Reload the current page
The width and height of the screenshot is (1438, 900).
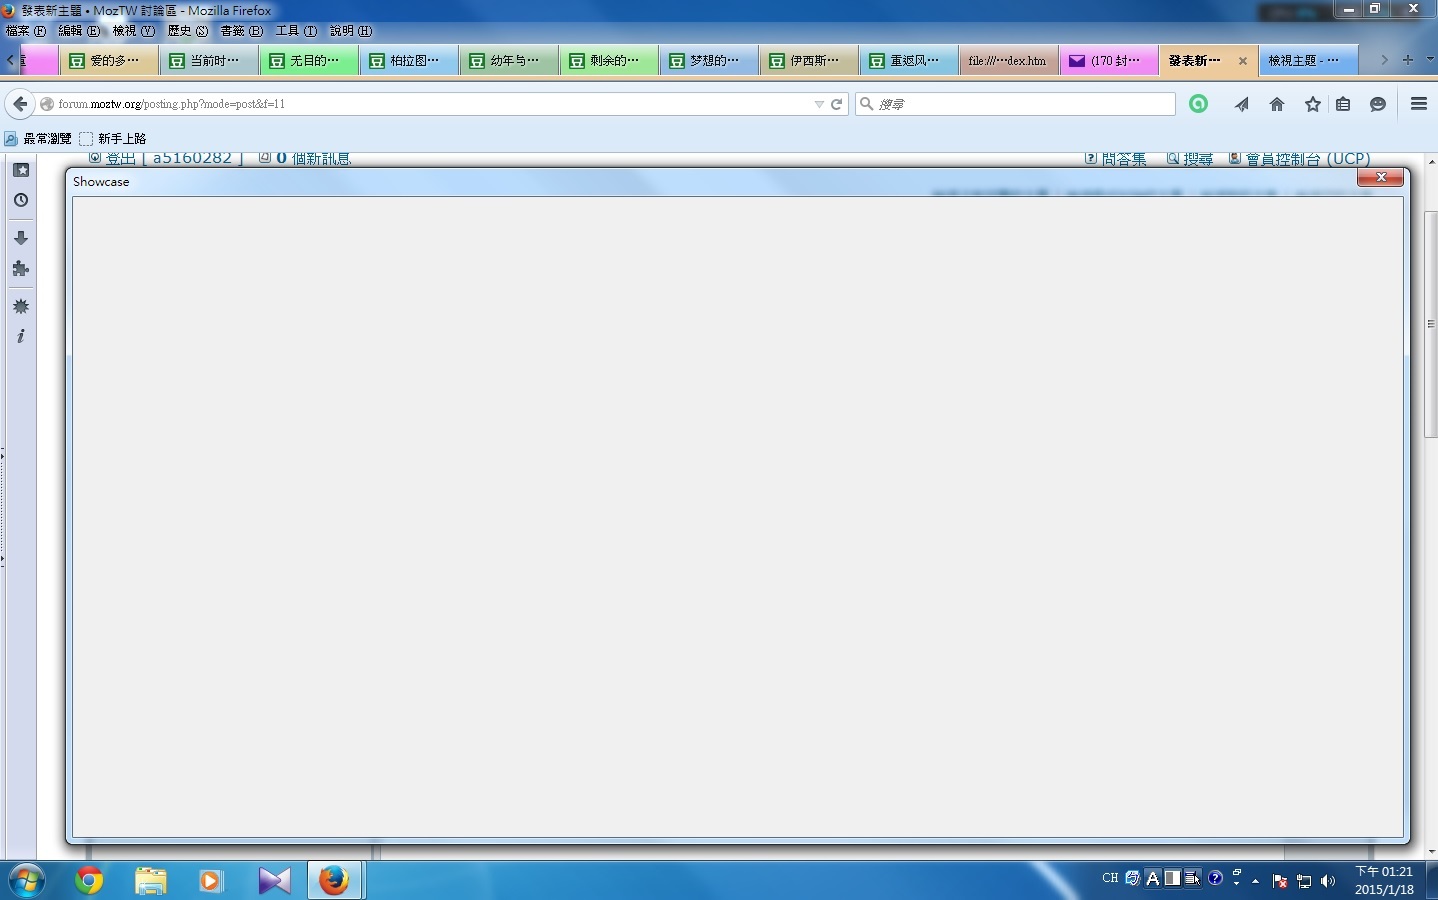[837, 104]
